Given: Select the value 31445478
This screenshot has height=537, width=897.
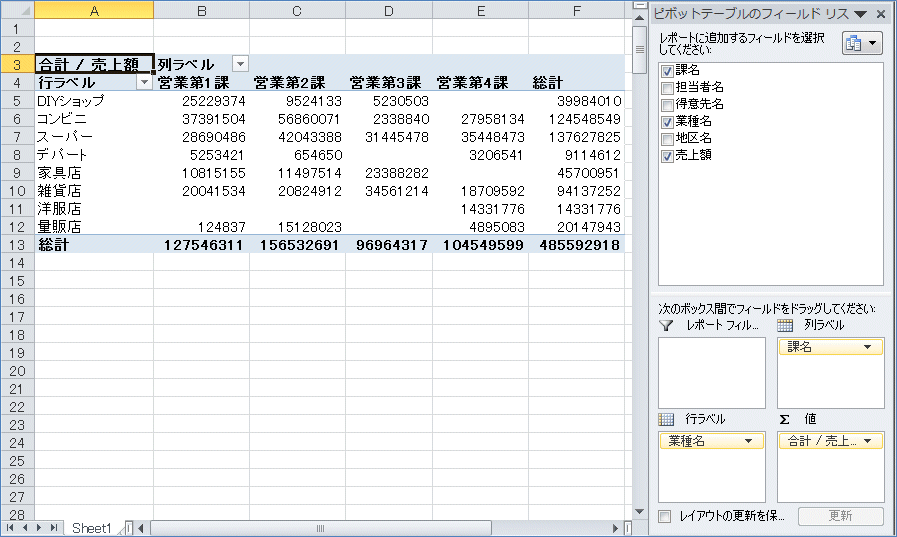Looking at the screenshot, I should (x=389, y=137).
